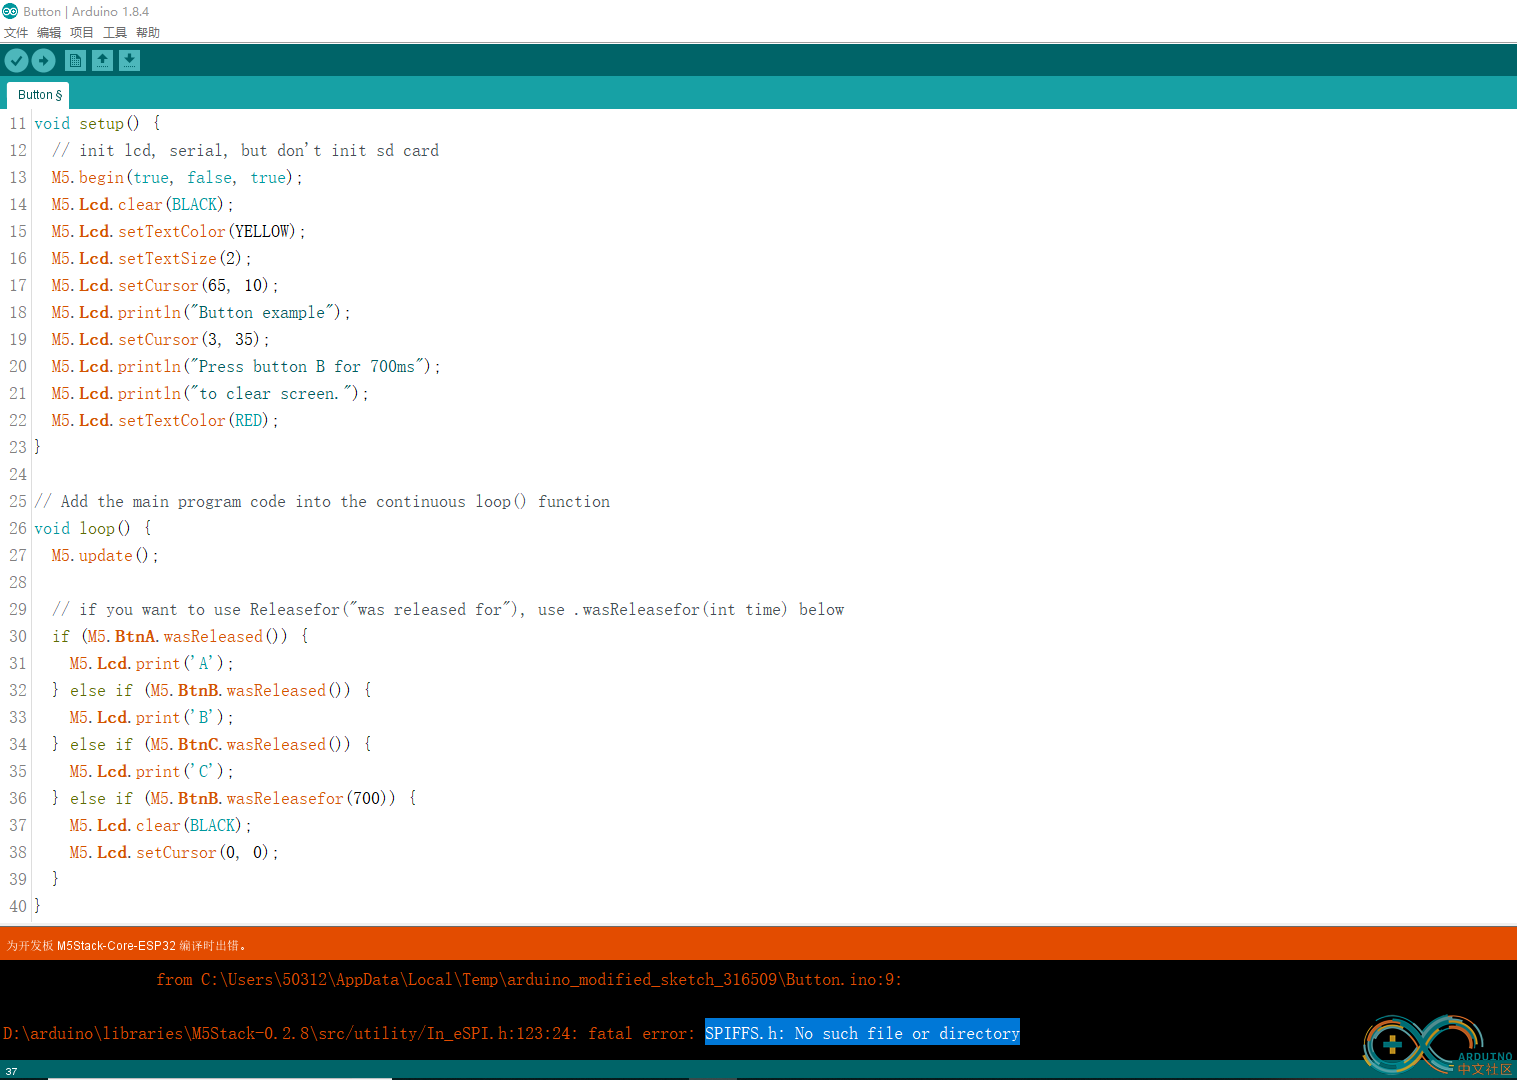1517x1080 pixels.
Task: Click the "to clear screen." println line
Action: pos(210,393)
